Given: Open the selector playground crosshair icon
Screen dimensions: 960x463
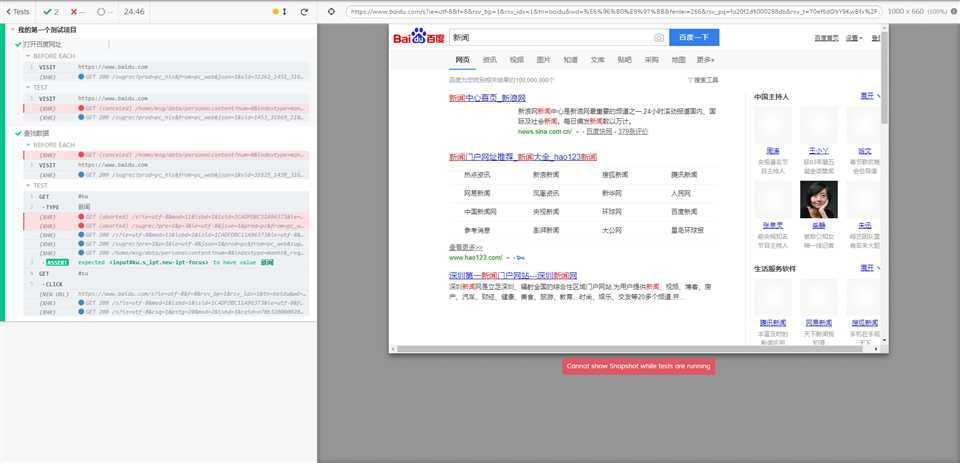Looking at the screenshot, I should pos(331,11).
